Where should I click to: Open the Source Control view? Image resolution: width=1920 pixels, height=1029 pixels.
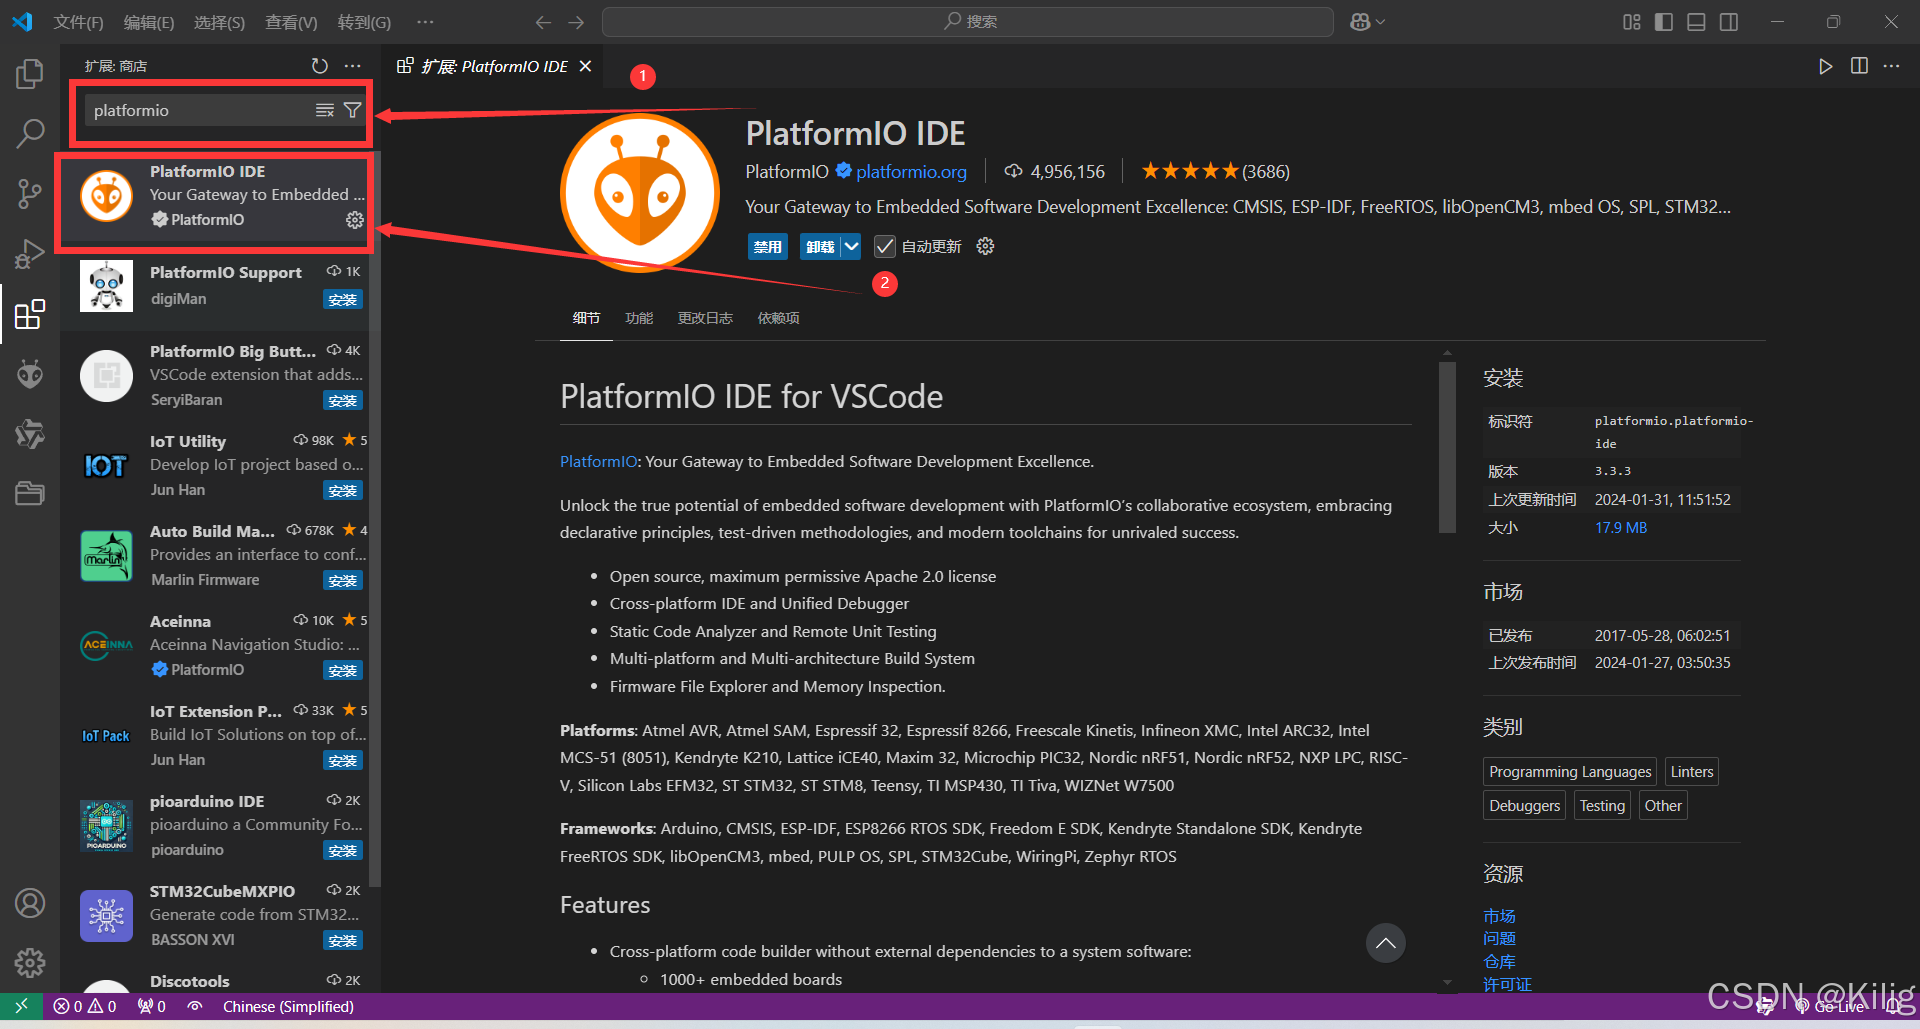tap(30, 193)
